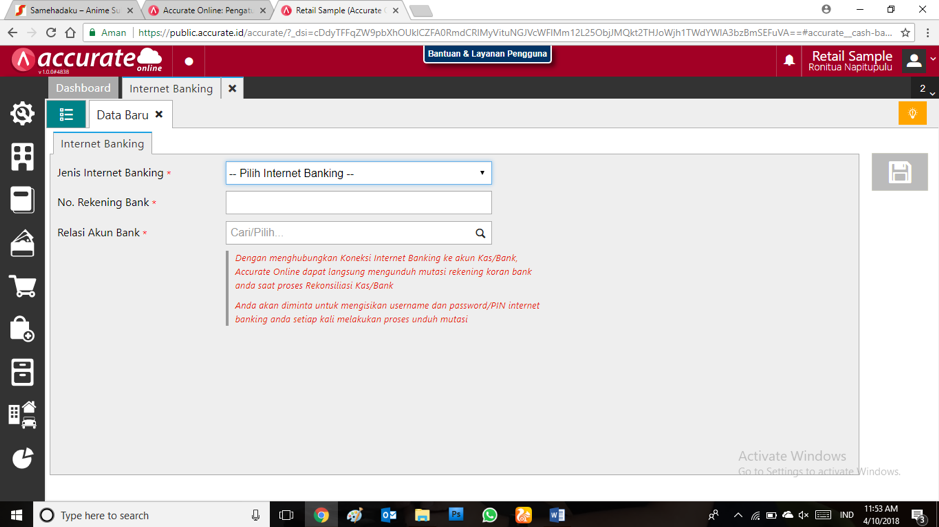Close the Internet Banking module tab
Screen dimensions: 939x527
tap(232, 89)
